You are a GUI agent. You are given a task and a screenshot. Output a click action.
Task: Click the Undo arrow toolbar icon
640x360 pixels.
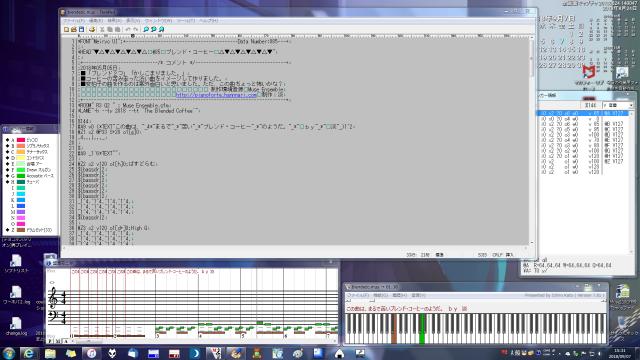click(128, 29)
